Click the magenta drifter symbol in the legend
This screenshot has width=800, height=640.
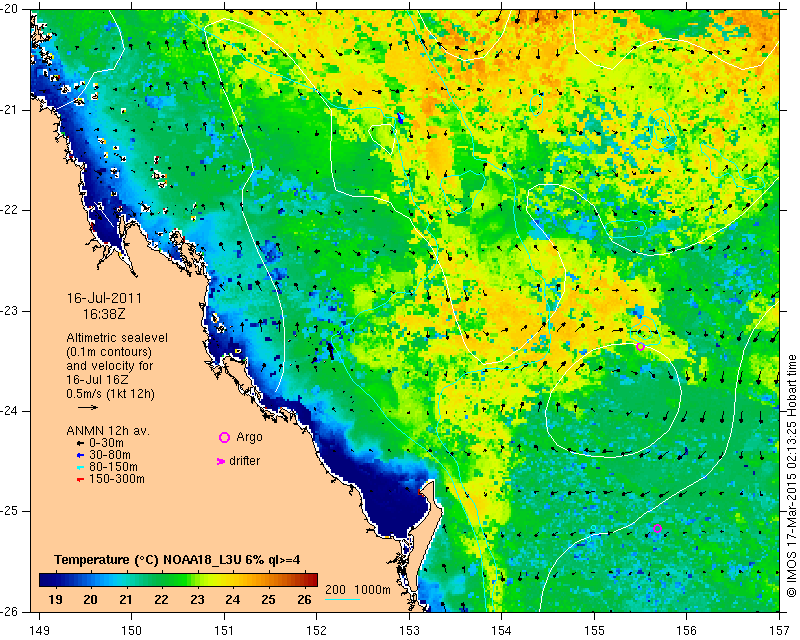coord(221,461)
